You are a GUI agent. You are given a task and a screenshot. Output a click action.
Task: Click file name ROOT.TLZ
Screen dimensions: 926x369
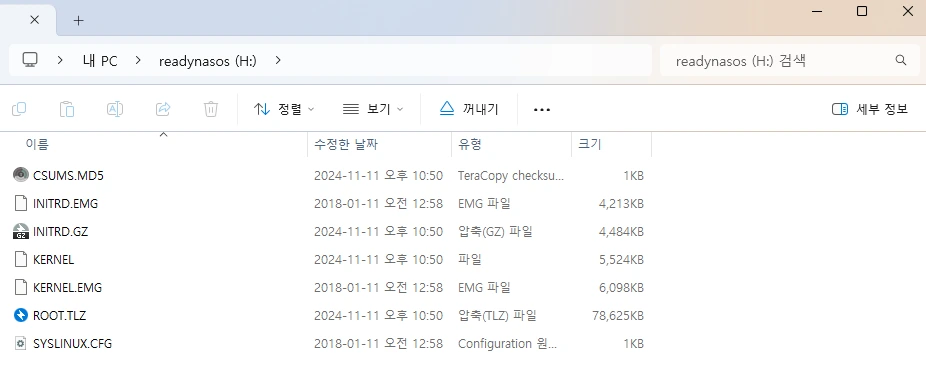point(60,316)
